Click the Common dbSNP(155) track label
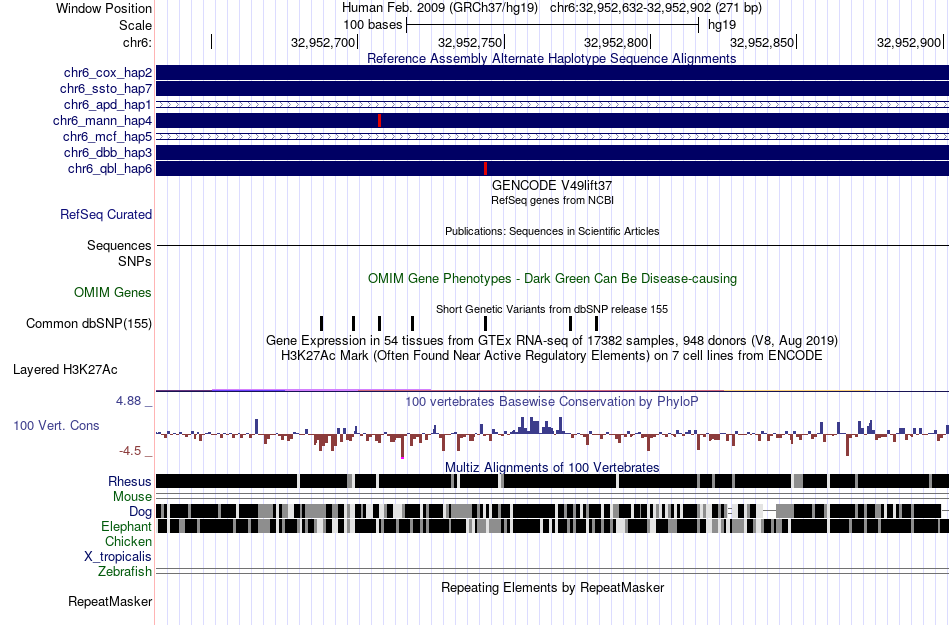The width and height of the screenshot is (950, 625). point(89,323)
